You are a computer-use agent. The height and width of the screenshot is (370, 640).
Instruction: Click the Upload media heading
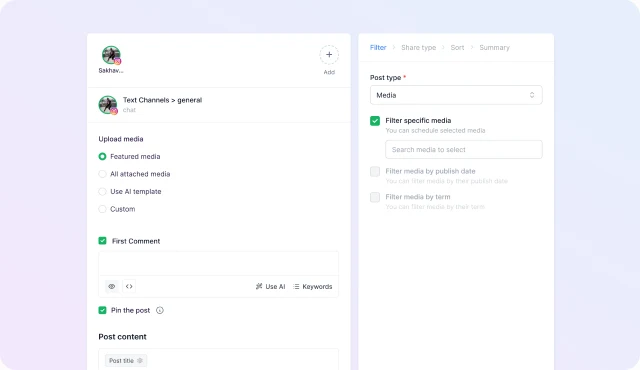pyautogui.click(x=121, y=139)
